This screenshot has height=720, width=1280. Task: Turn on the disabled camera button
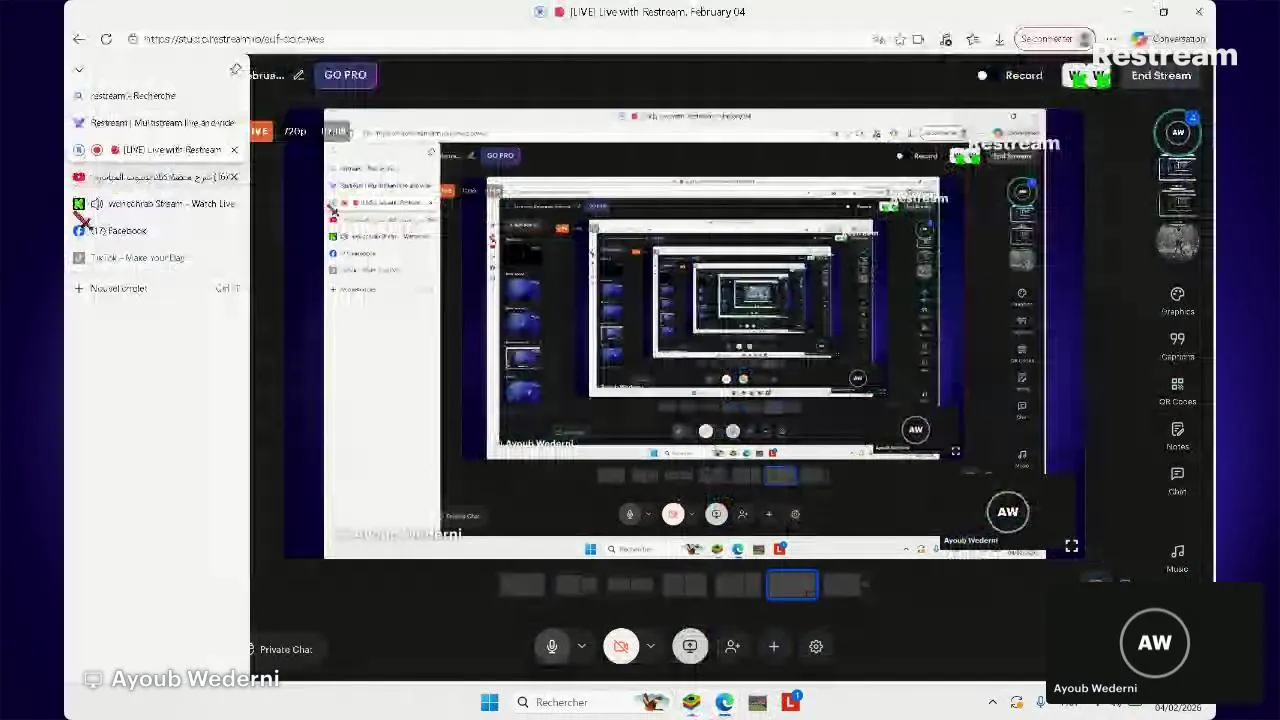tap(621, 647)
